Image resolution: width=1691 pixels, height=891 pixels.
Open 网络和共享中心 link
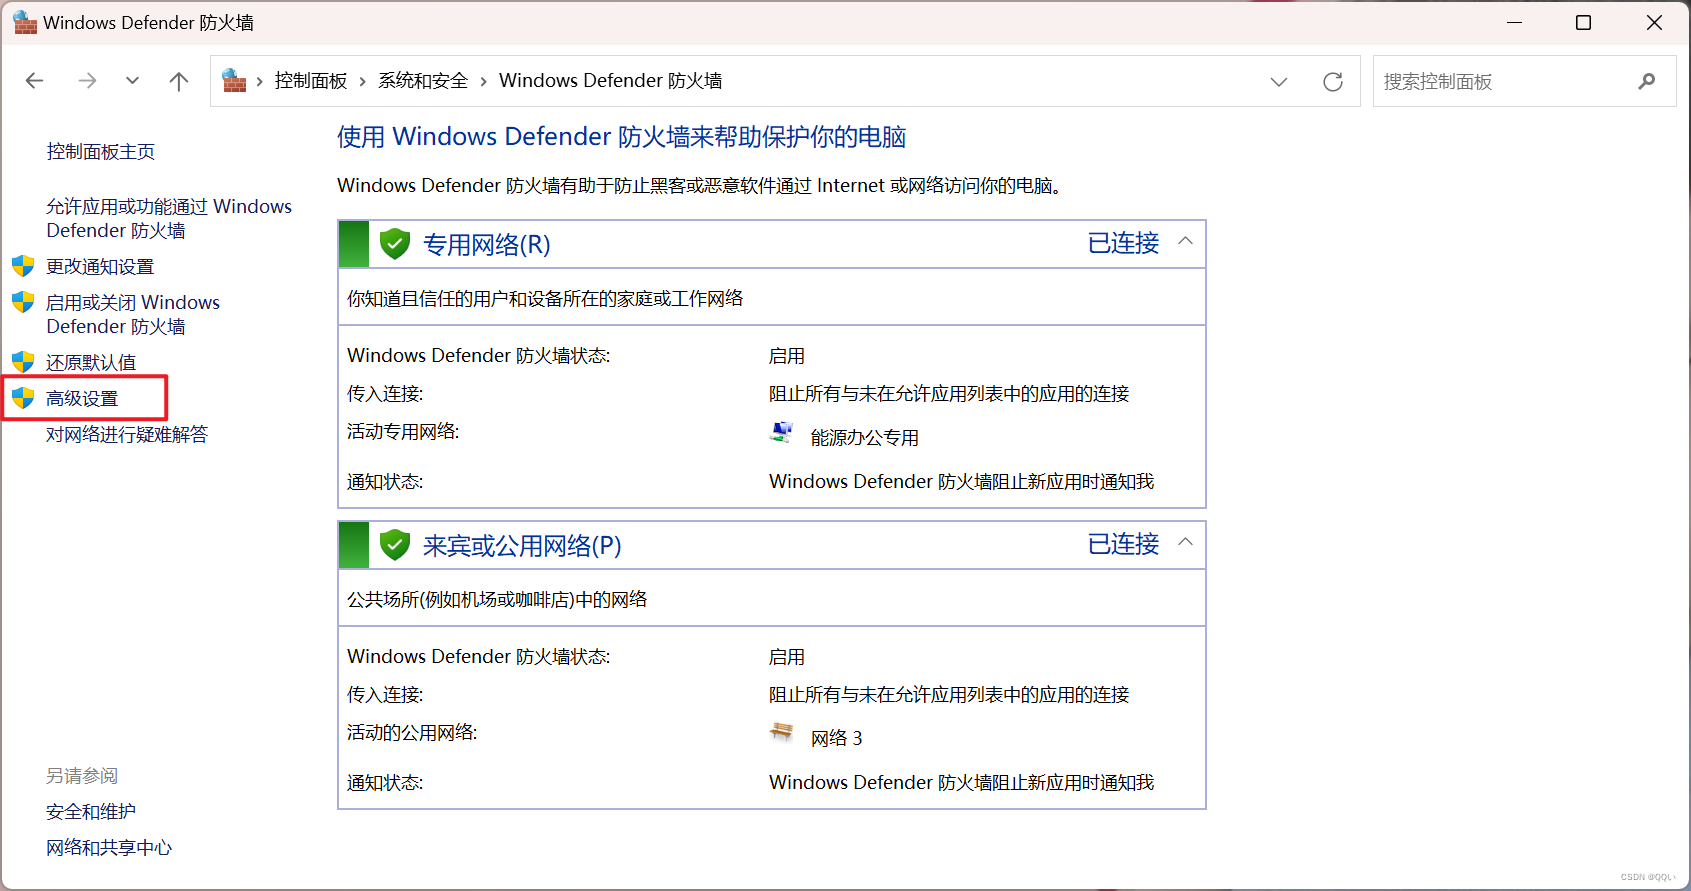coord(109,848)
